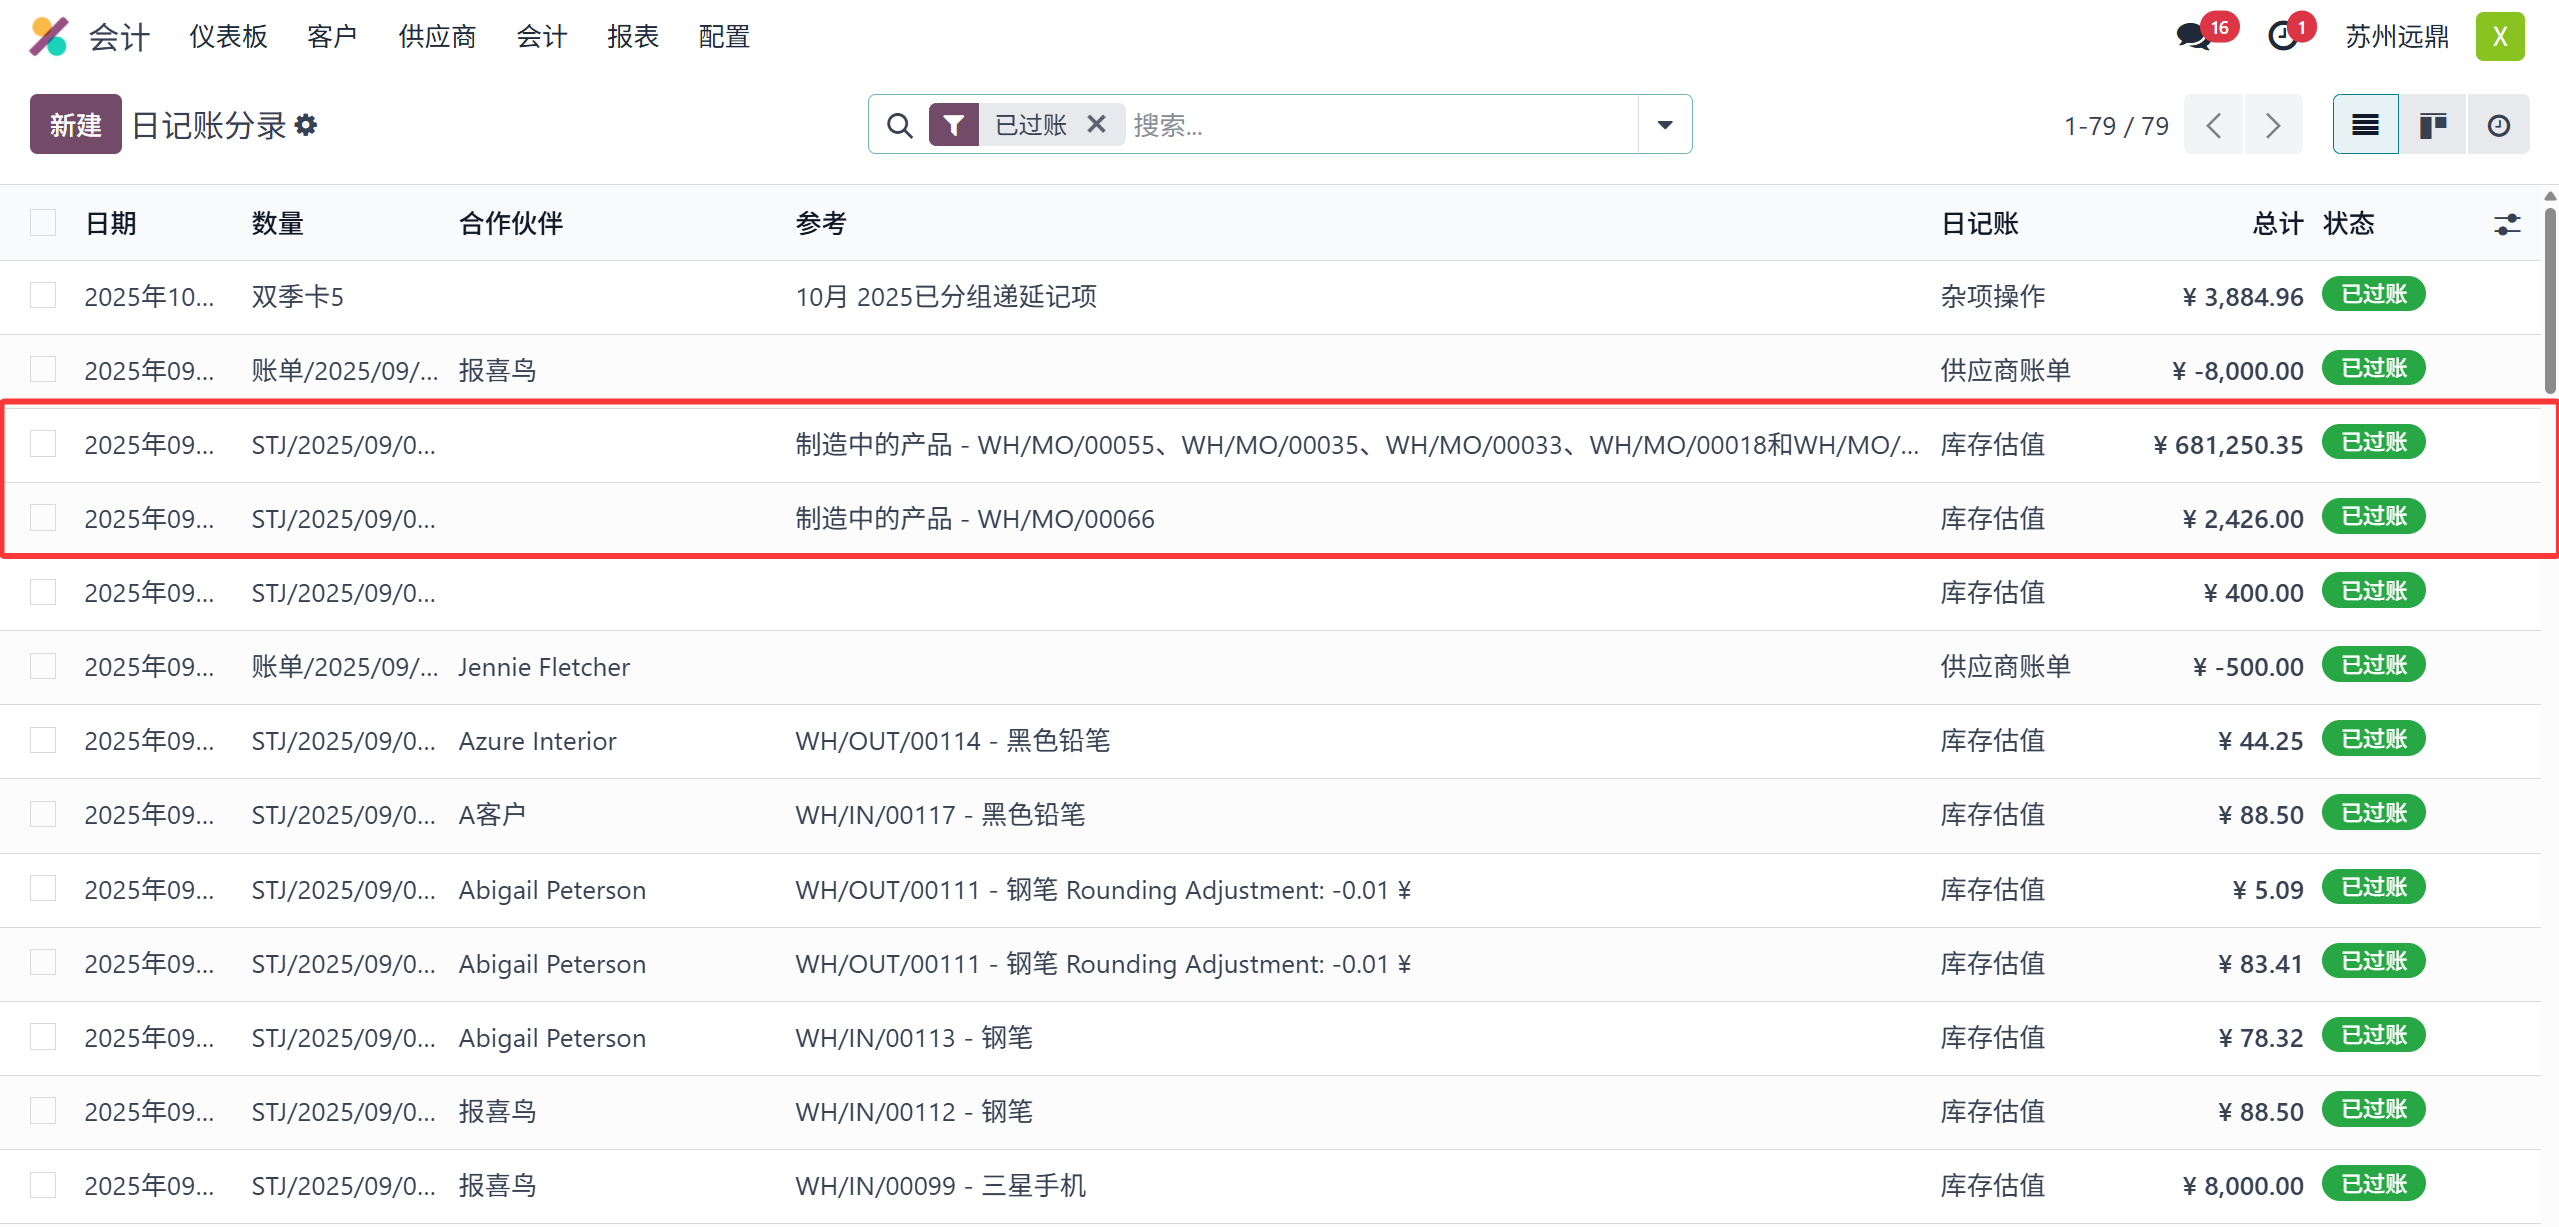
Task: Switch to kanban view
Action: (2432, 125)
